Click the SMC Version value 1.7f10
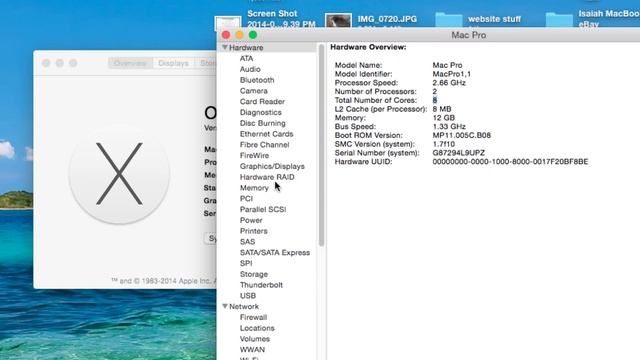640x360 pixels. (x=444, y=144)
